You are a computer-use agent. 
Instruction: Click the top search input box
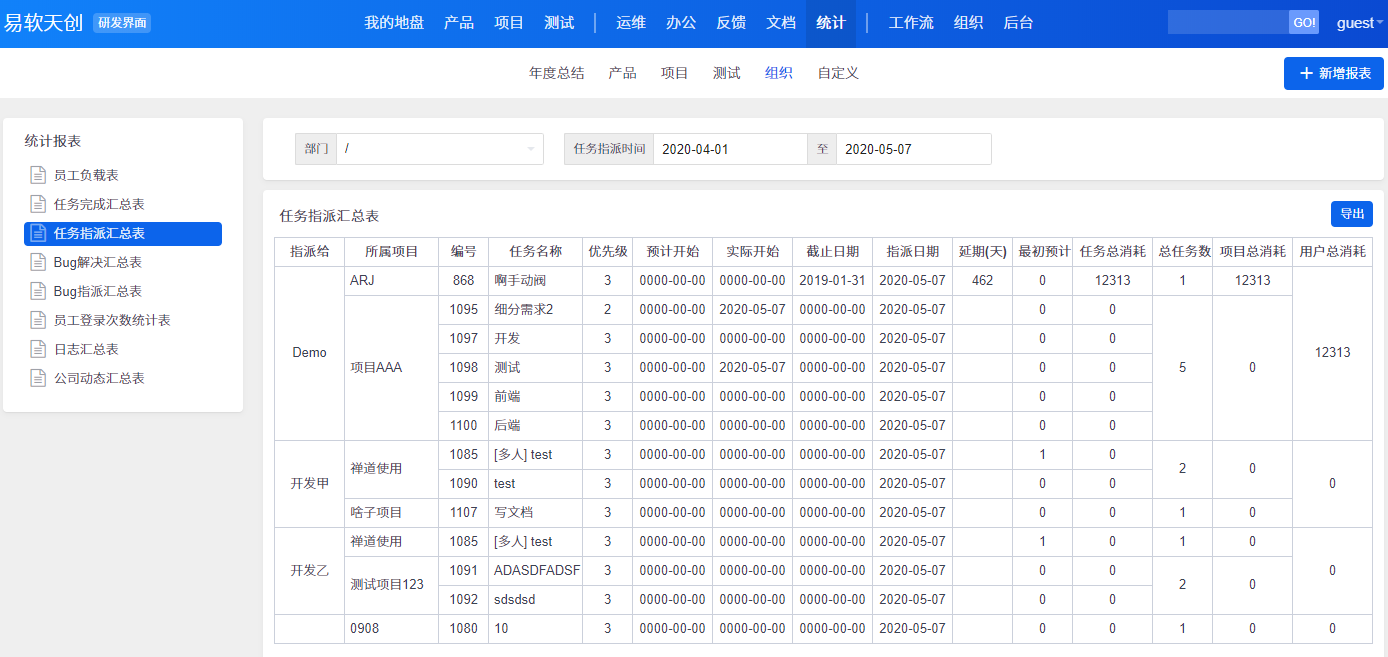pos(1227,23)
